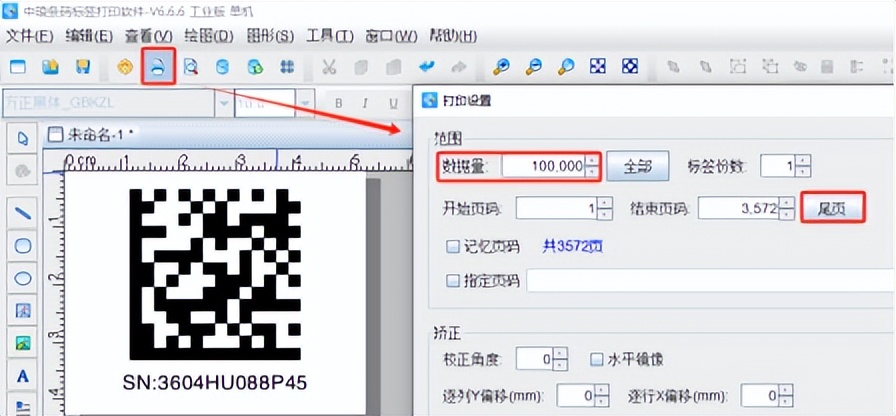Open database settings using the blue cylinder icon
Image resolution: width=896 pixels, height=416 pixels.
[222, 67]
